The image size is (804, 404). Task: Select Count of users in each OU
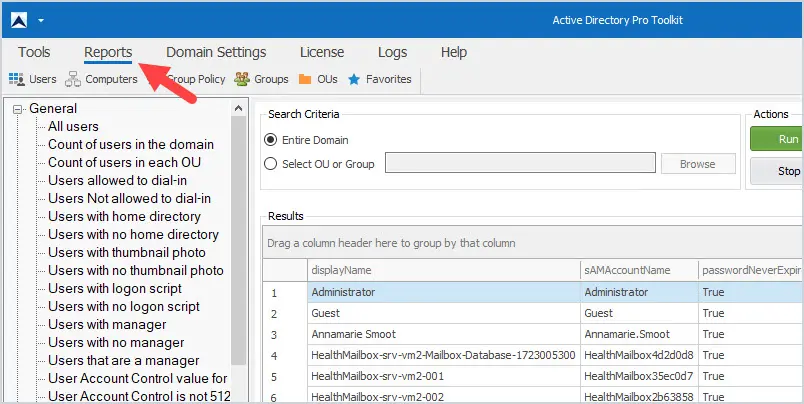point(124,163)
